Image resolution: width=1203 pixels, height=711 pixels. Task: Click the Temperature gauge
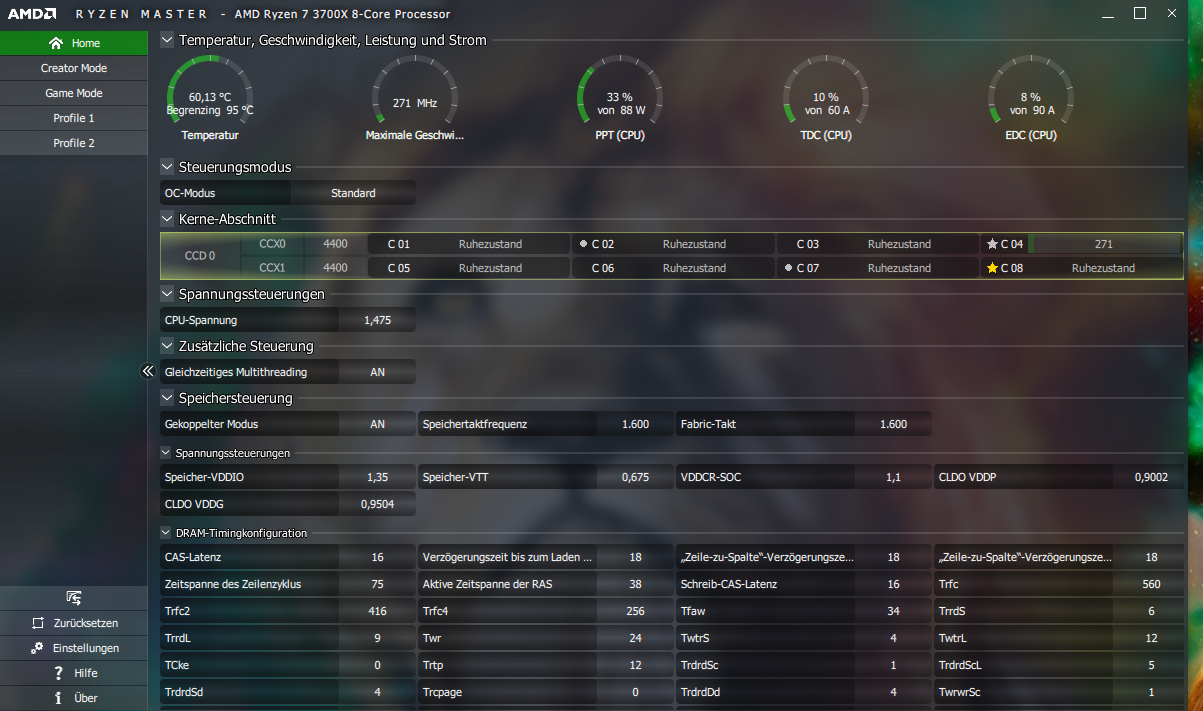tap(210, 97)
